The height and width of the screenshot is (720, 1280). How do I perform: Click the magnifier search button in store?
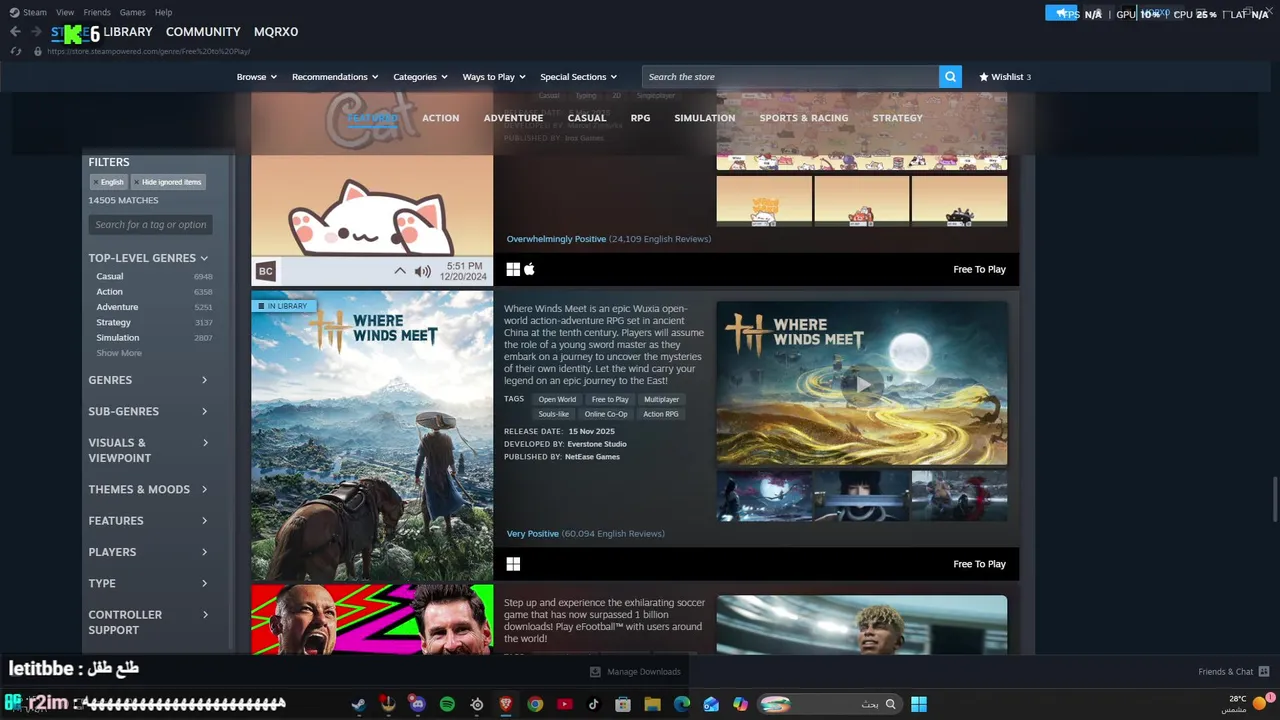coord(950,76)
